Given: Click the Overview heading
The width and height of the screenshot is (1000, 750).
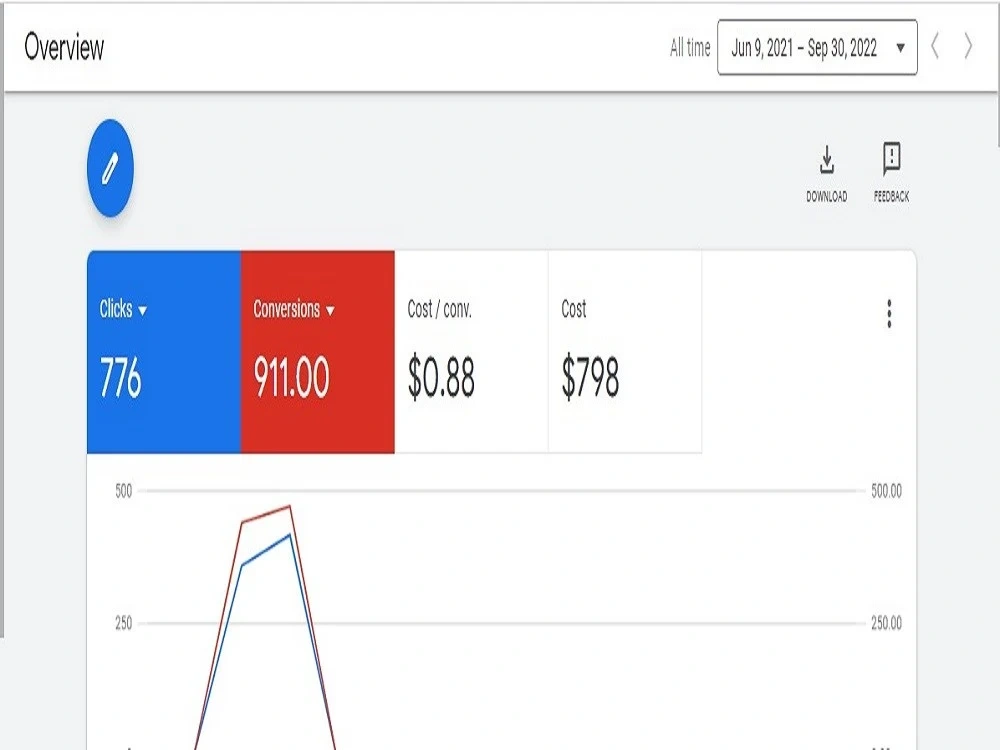Looking at the screenshot, I should (64, 47).
